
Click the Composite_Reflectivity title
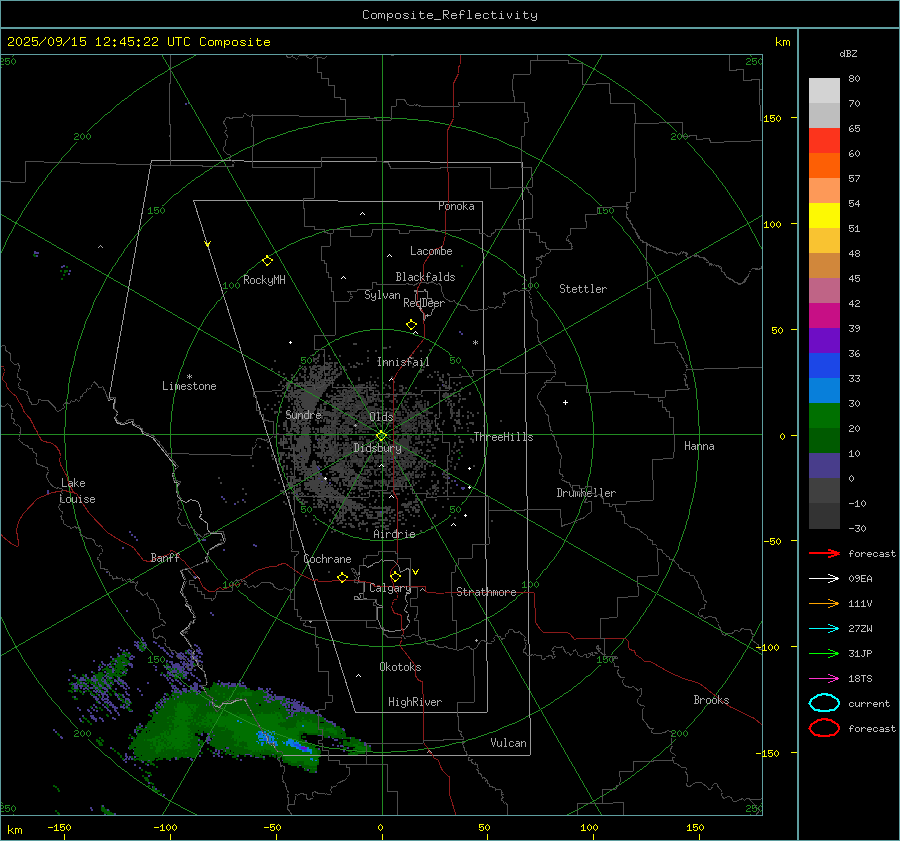(449, 15)
